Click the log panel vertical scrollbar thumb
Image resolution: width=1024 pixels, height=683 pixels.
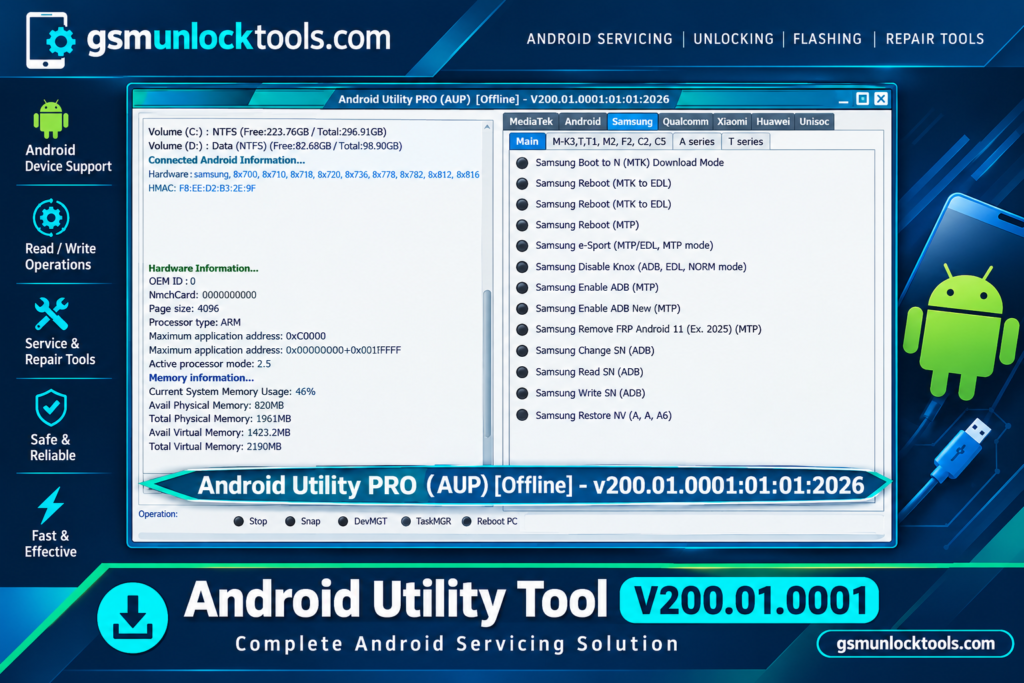[487, 363]
